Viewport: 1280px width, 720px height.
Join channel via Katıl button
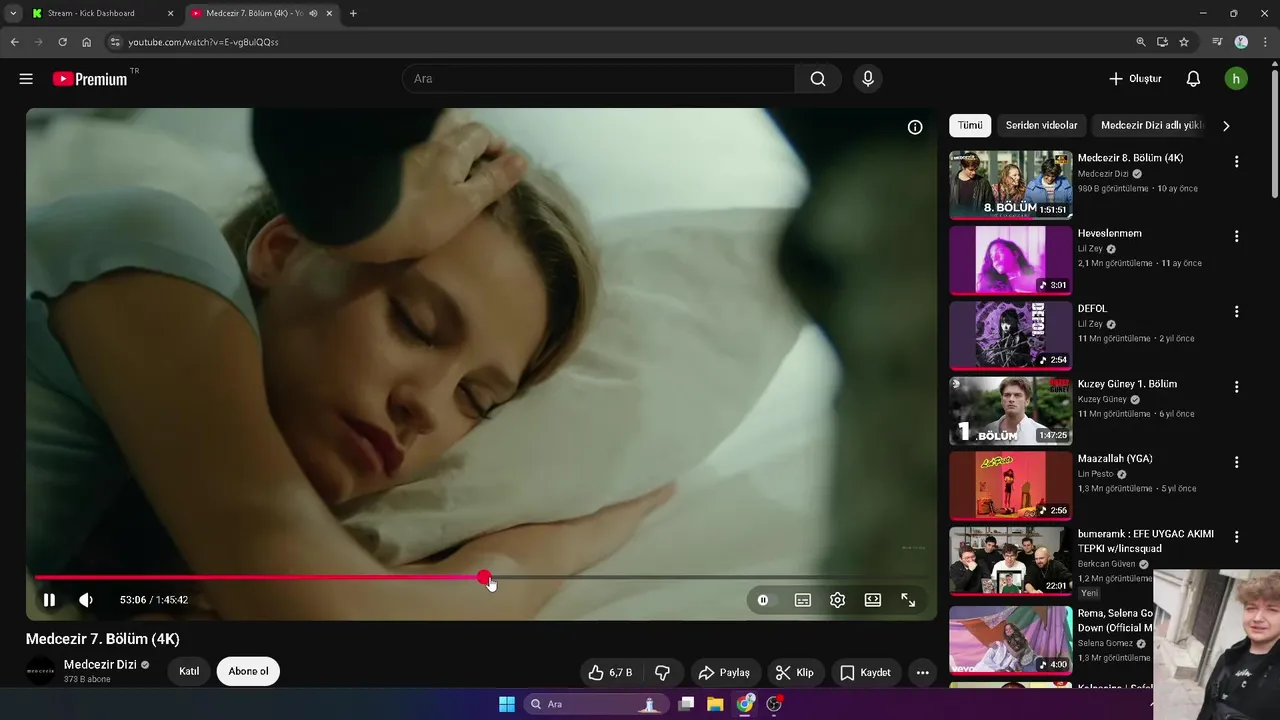point(189,671)
